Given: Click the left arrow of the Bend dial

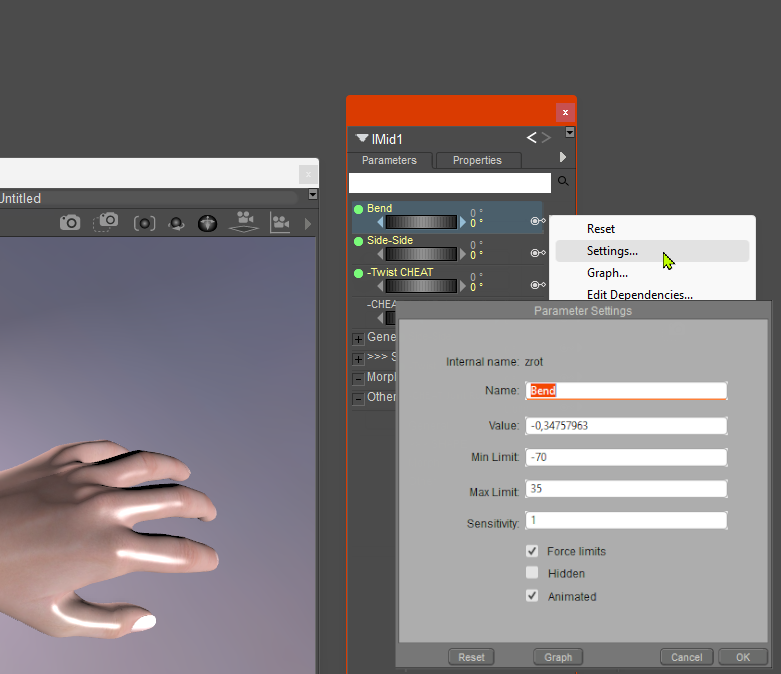Looking at the screenshot, I should click(381, 222).
